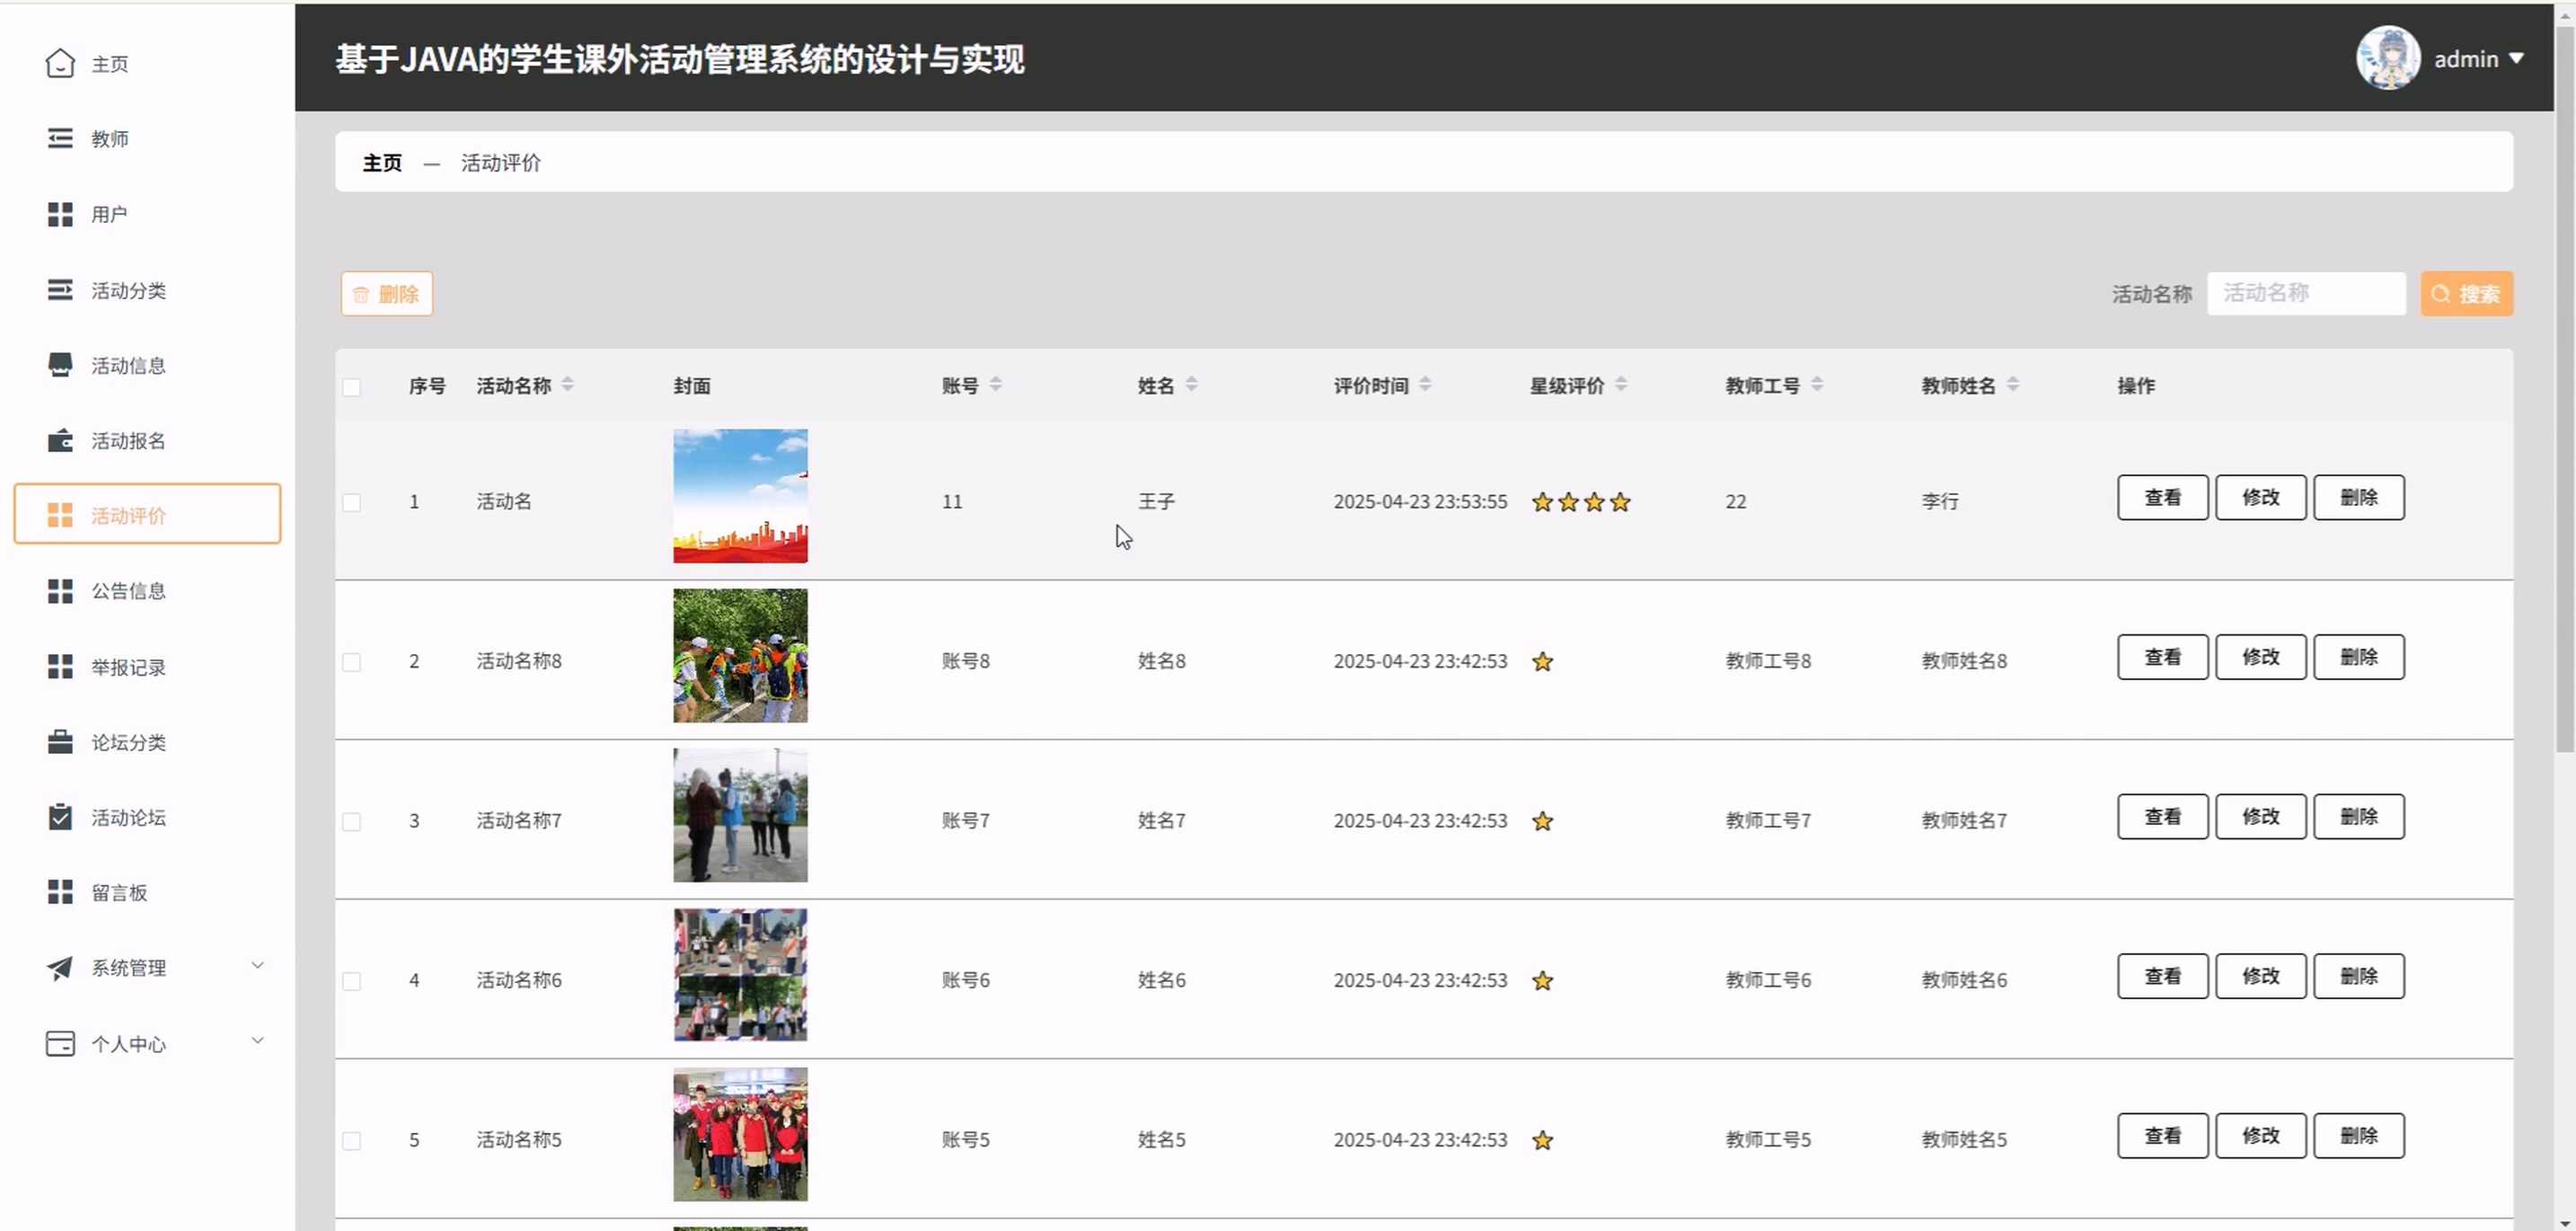Image resolution: width=2576 pixels, height=1231 pixels.
Task: Toggle the select-all checkbox in table header
Action: pyautogui.click(x=351, y=387)
